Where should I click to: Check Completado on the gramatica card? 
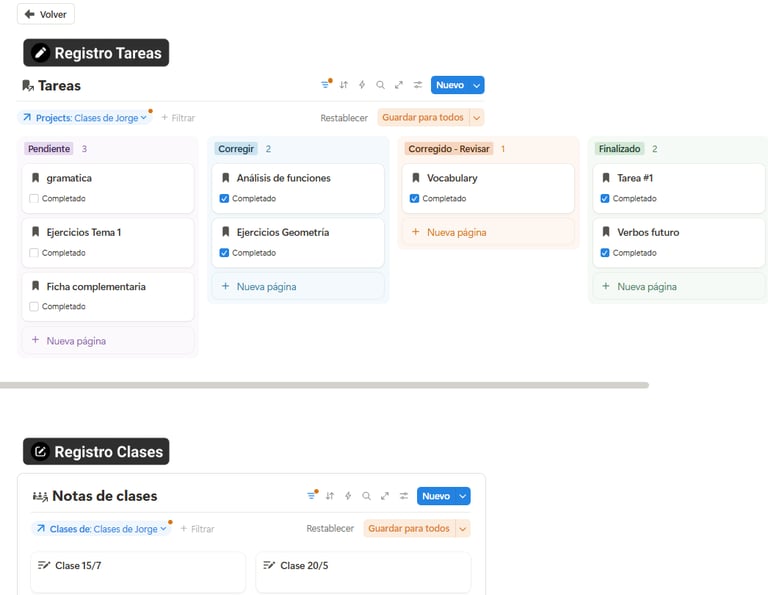(x=34, y=198)
